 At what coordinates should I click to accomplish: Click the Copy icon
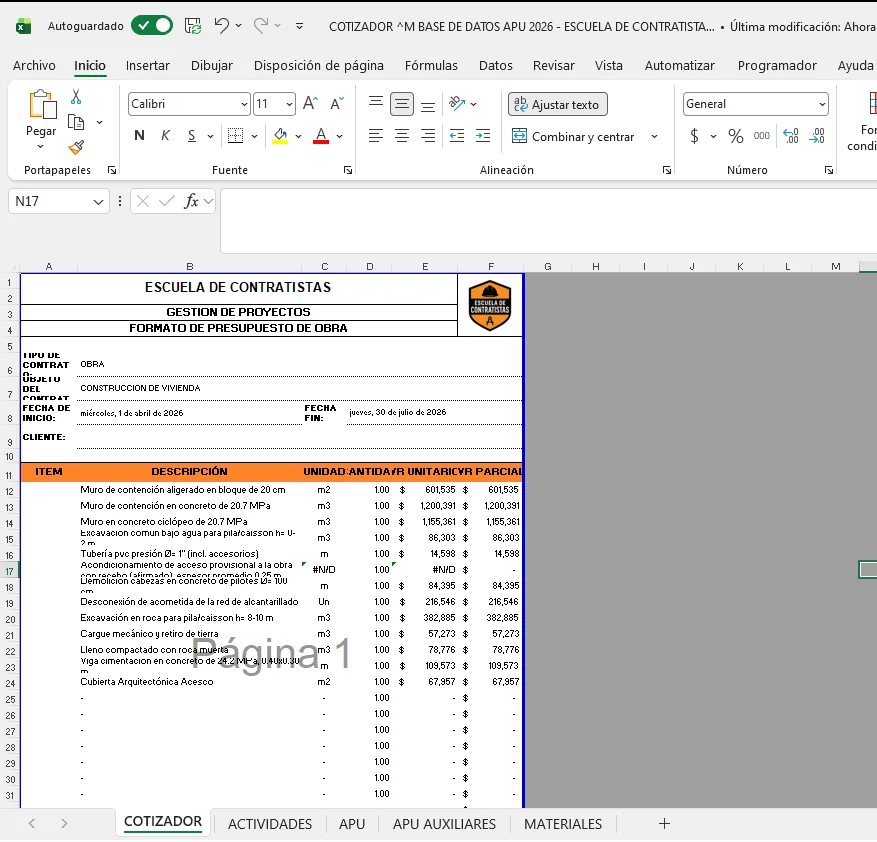point(76,122)
